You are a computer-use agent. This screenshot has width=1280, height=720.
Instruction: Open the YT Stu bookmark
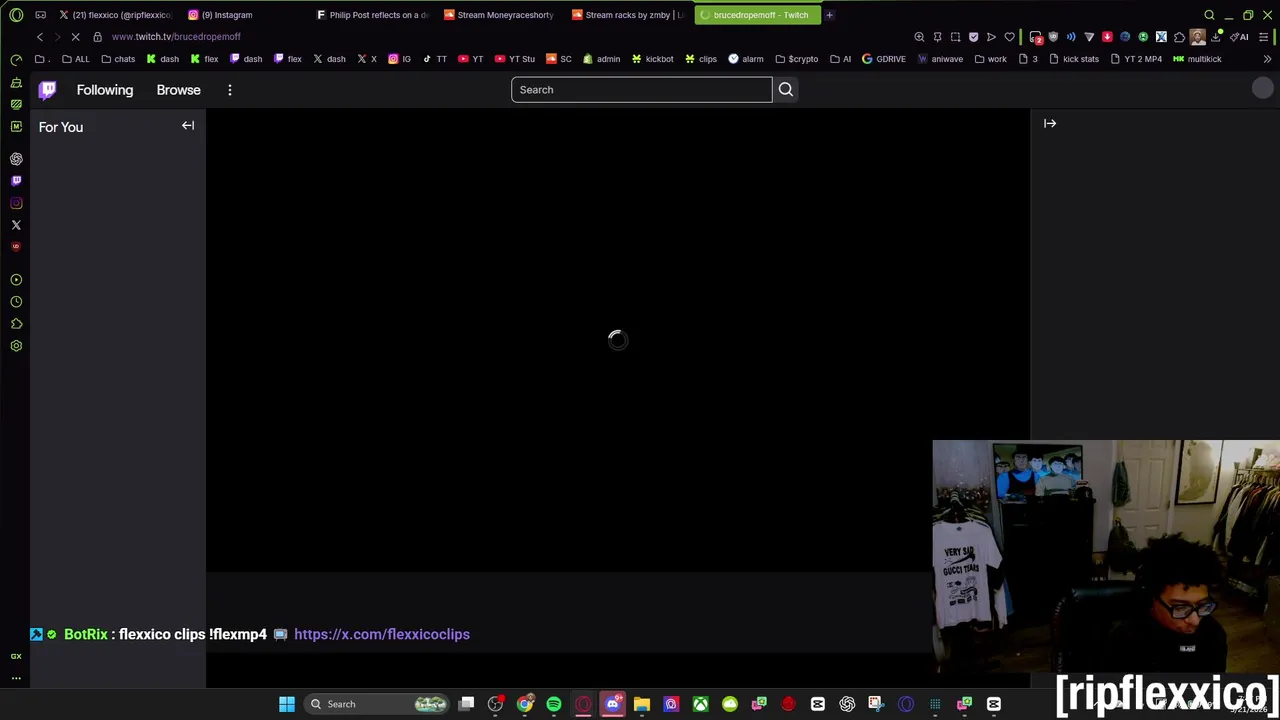[x=515, y=59]
